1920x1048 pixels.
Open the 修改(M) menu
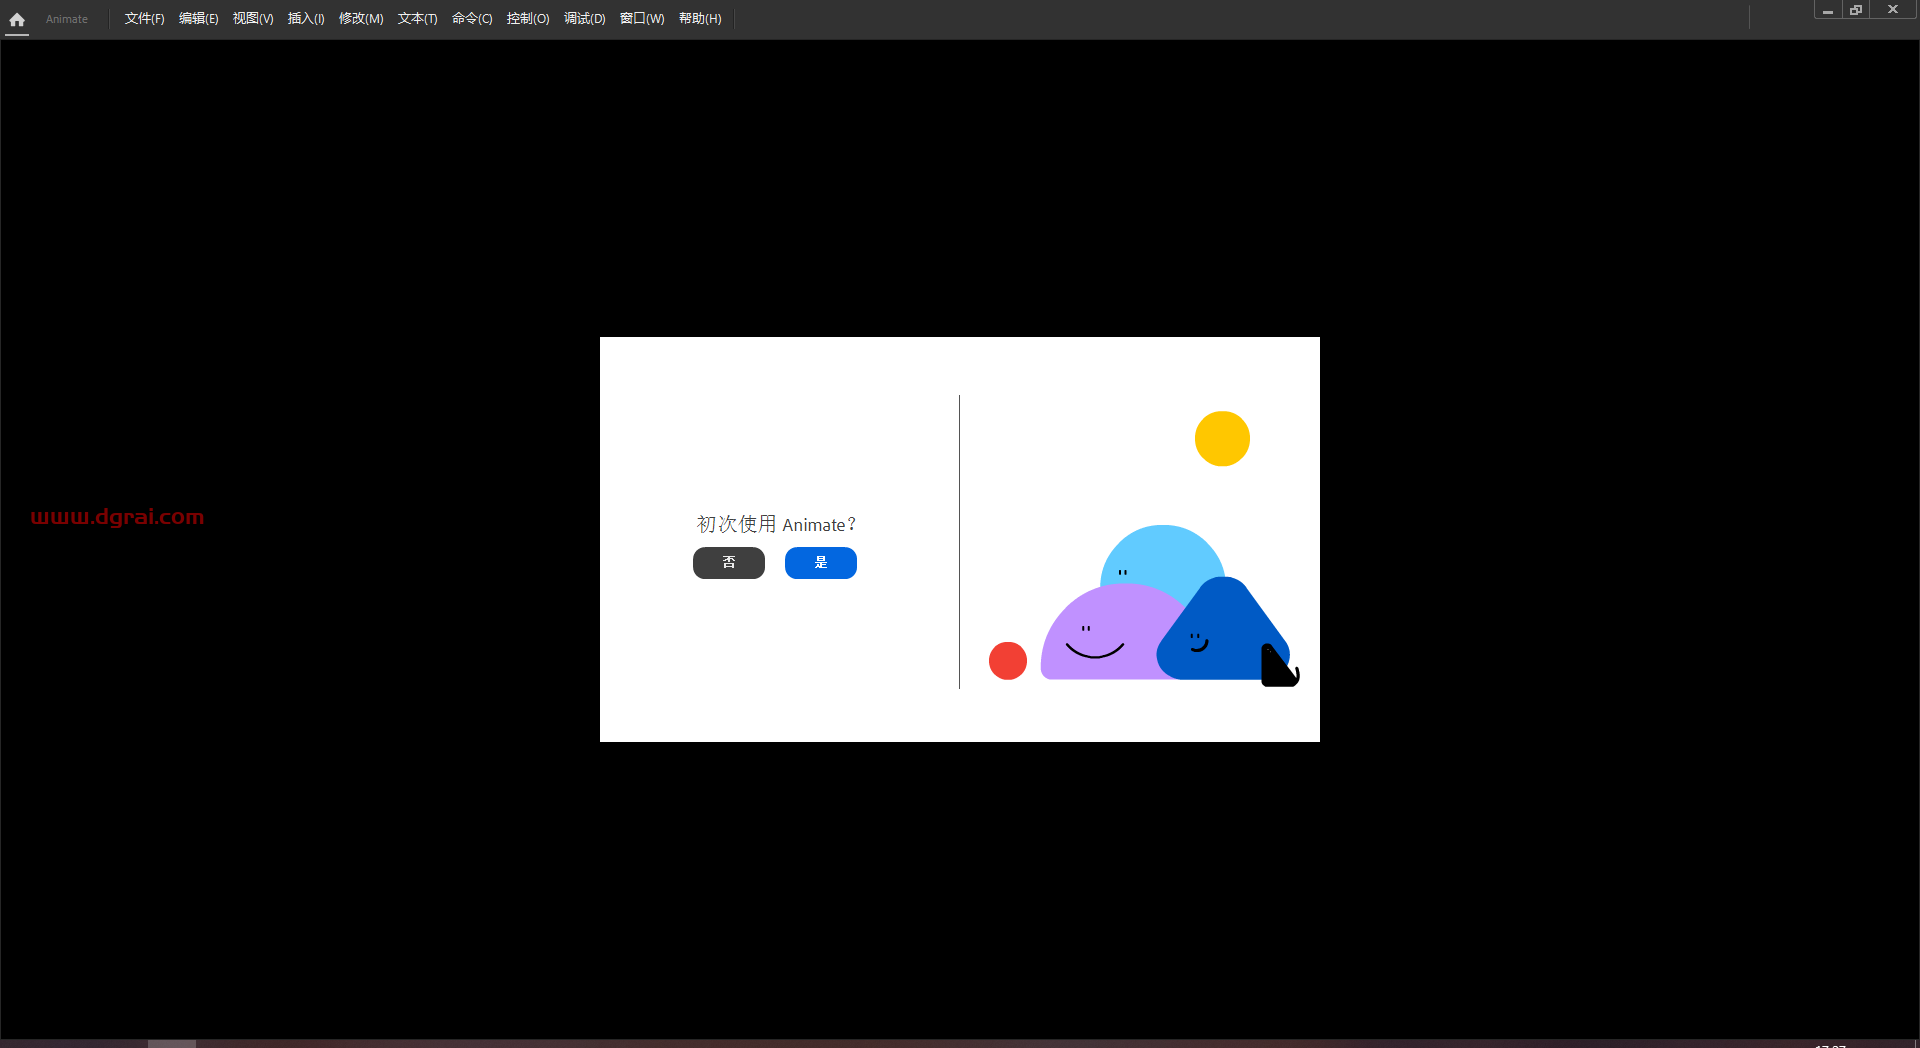[x=360, y=18]
